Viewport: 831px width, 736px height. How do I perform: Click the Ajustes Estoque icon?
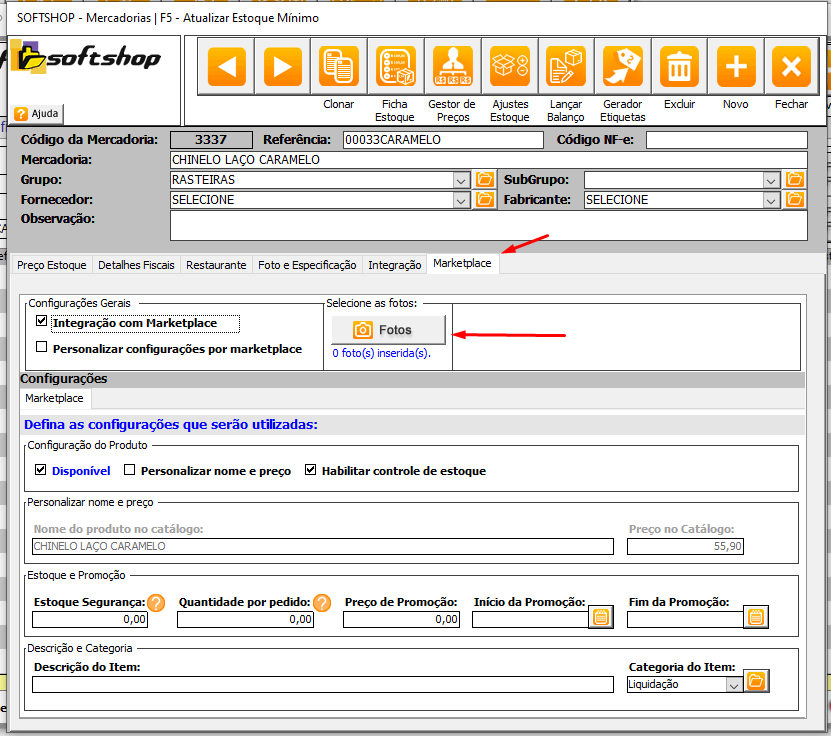point(510,67)
